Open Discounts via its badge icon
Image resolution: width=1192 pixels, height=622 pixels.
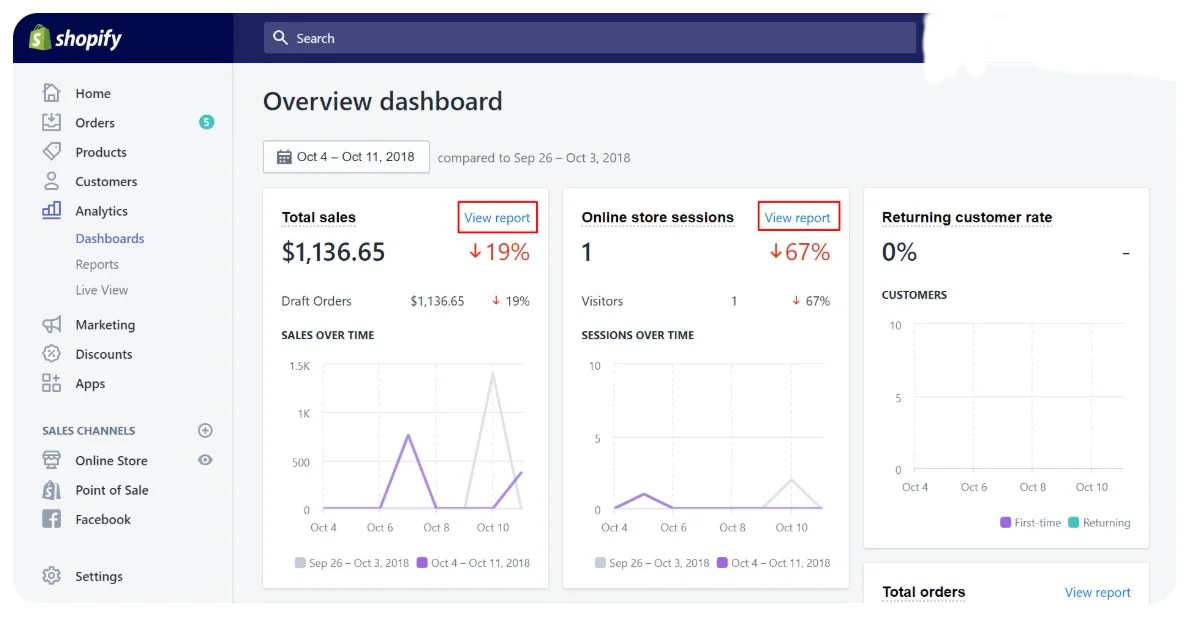[52, 354]
